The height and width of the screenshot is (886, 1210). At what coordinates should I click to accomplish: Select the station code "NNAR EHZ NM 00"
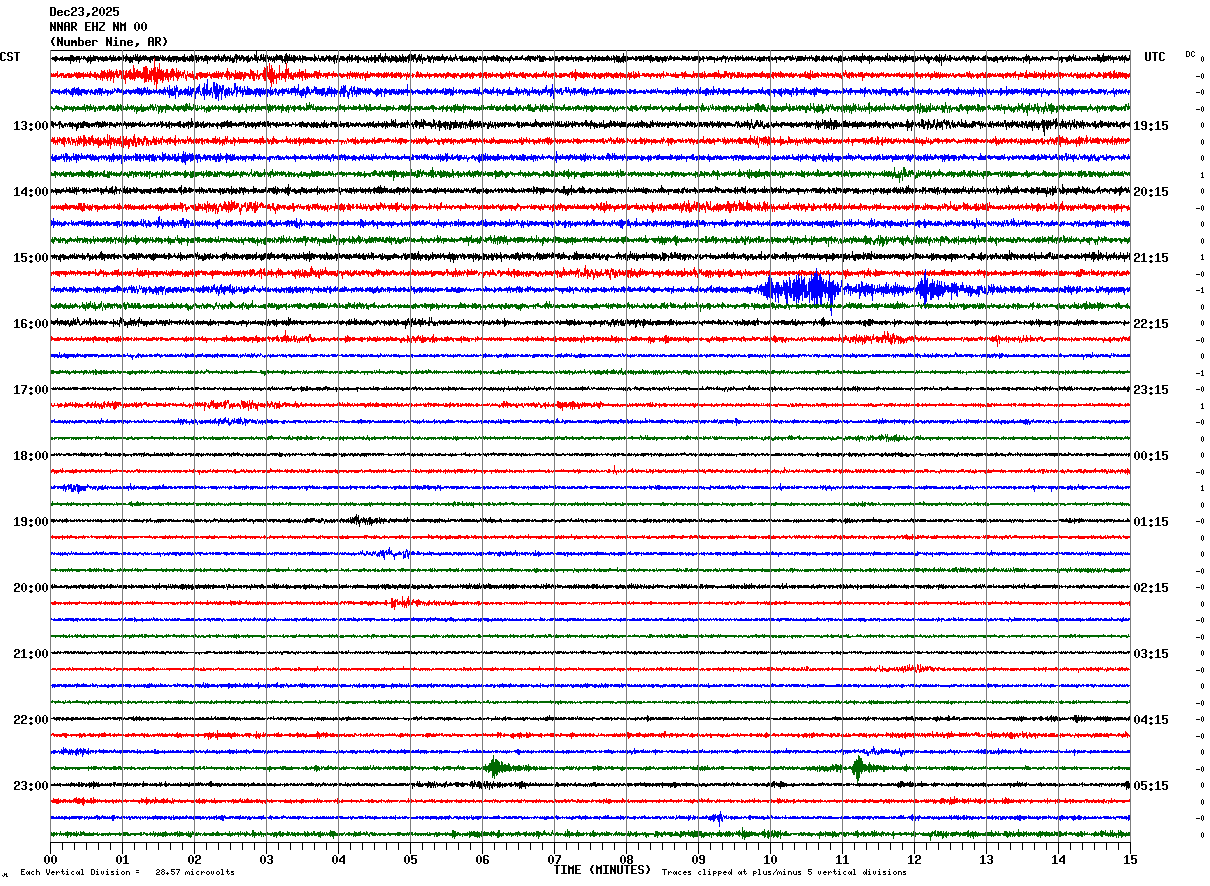98,27
